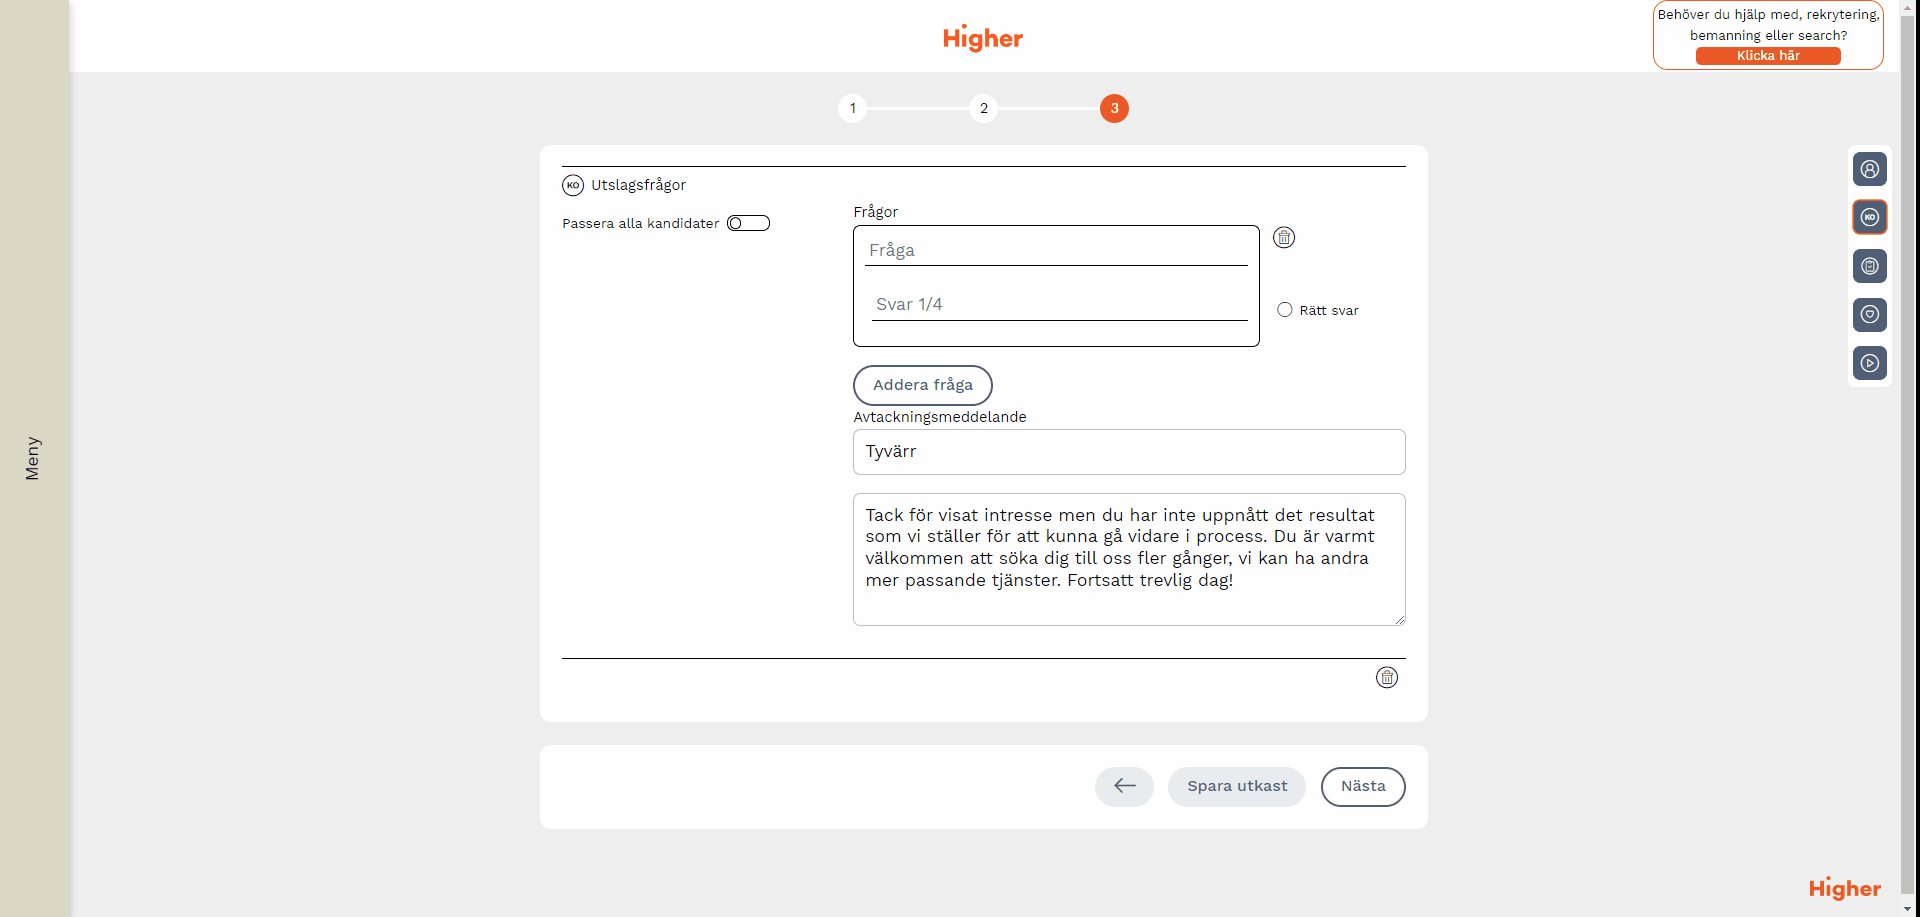The image size is (1920, 917).
Task: Click the play video sidebar icon
Action: [1869, 363]
